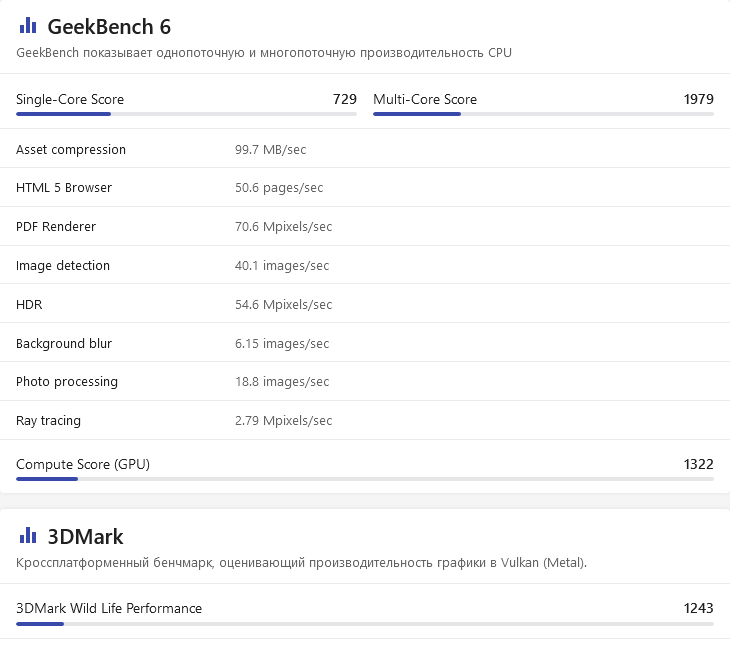The image size is (730, 649).
Task: Select the Ray tracing row label
Action: pos(50,421)
